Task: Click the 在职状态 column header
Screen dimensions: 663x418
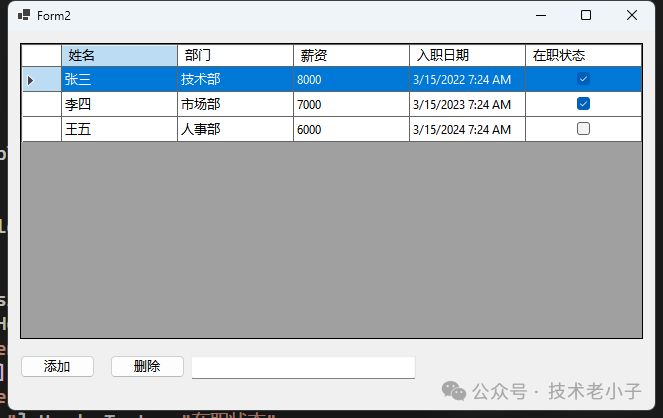Action: click(x=583, y=55)
